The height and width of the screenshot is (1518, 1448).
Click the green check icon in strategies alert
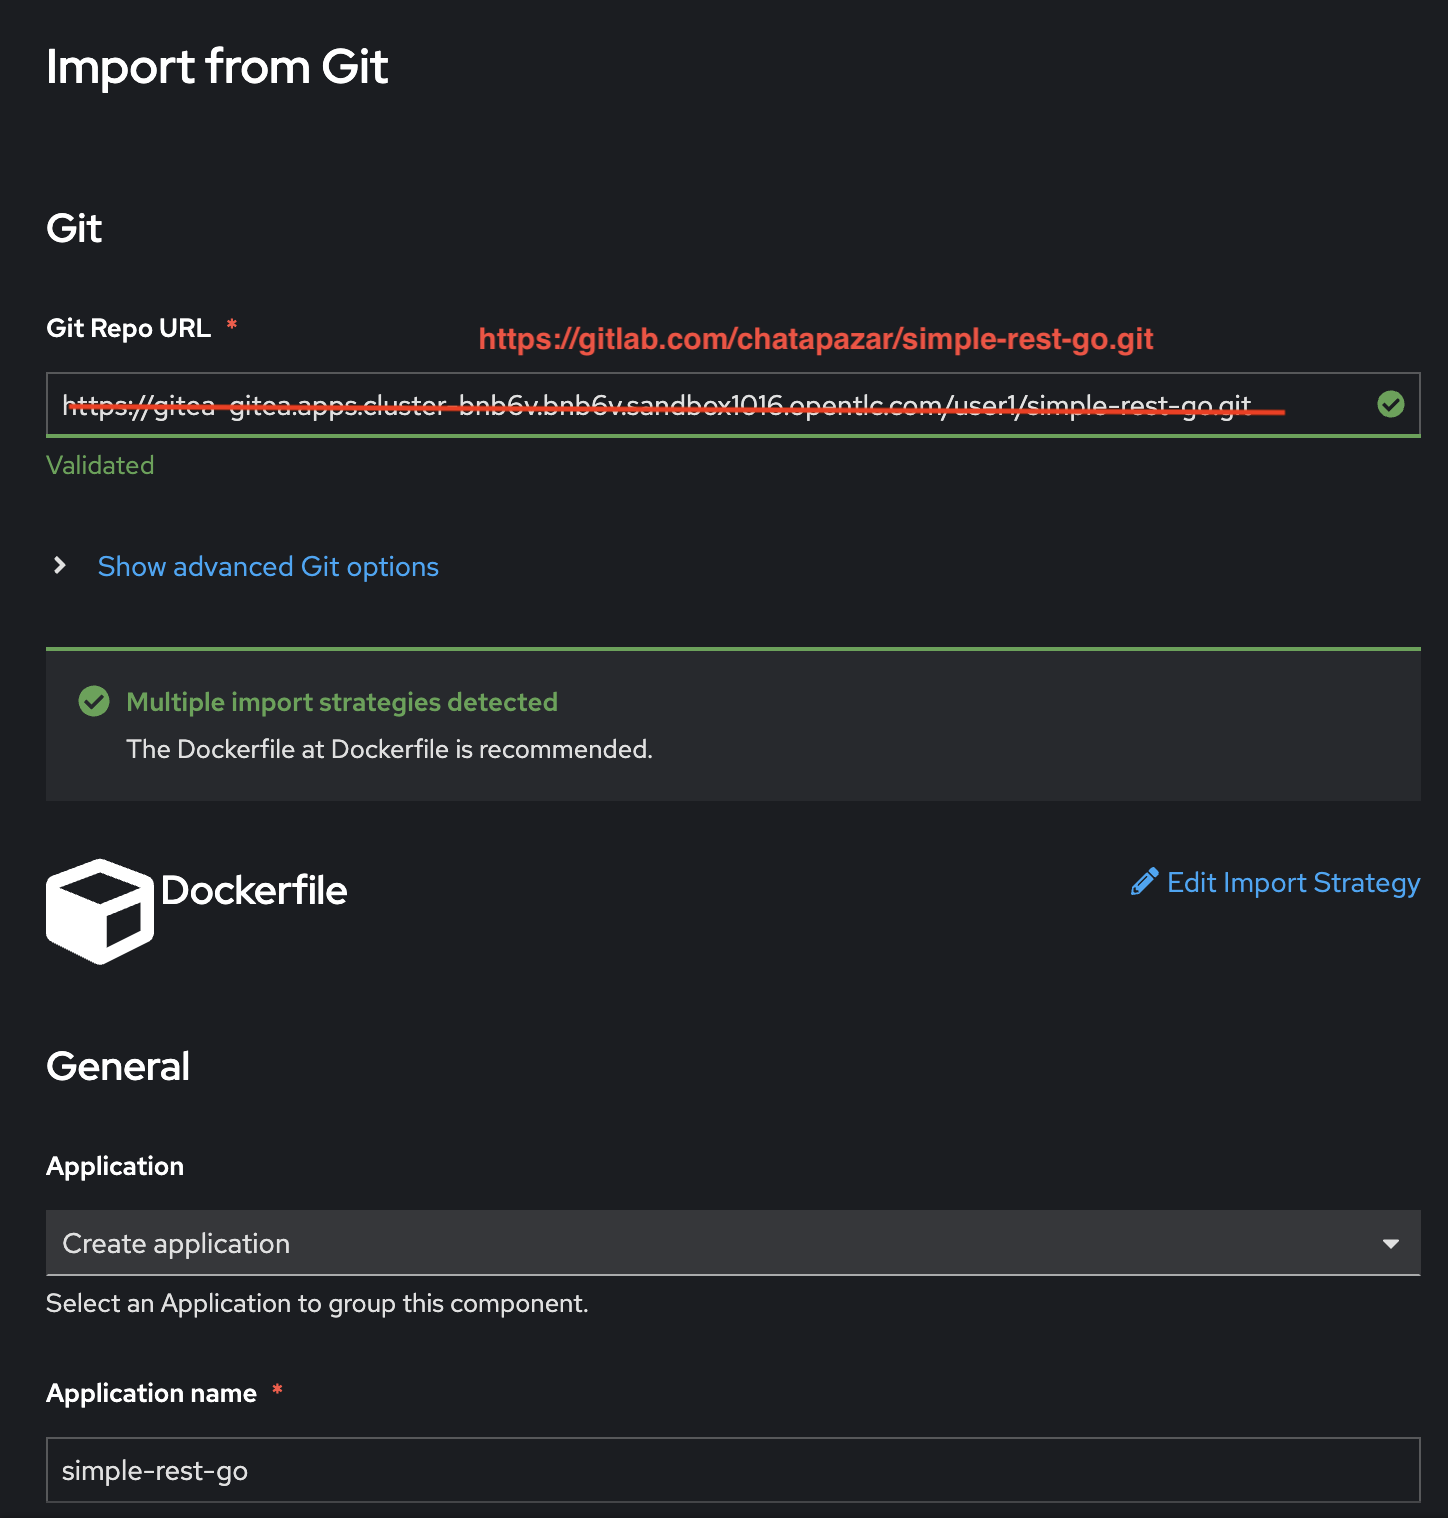coord(94,701)
